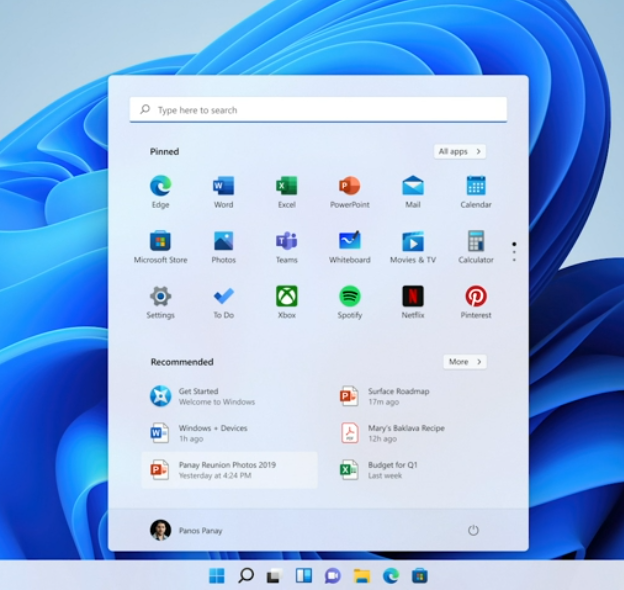624x590 pixels.
Task: Open Surface Roadmap presentation
Action: point(419,396)
